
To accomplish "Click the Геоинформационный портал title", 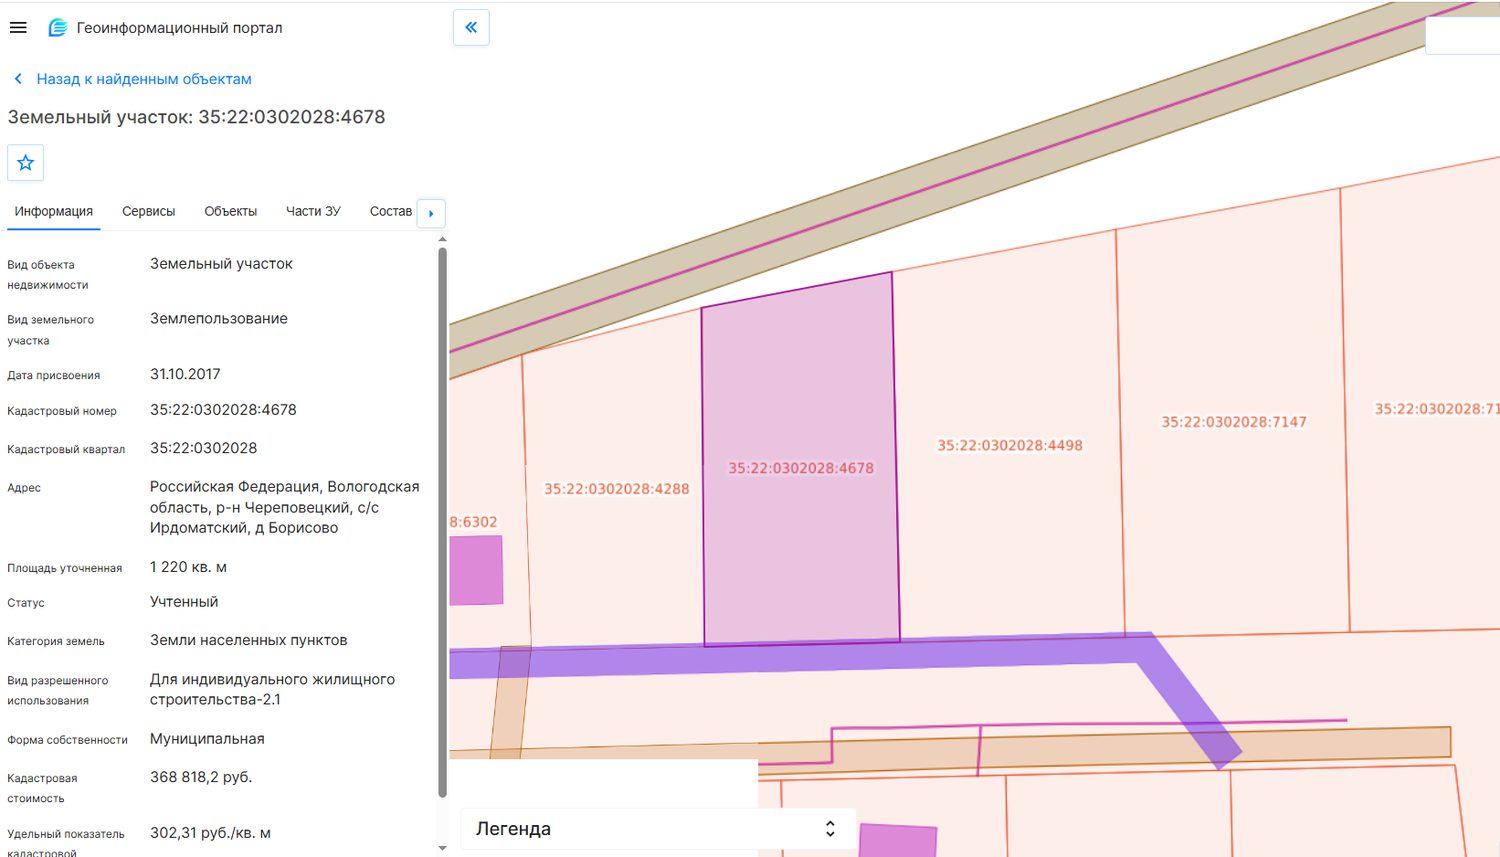I will (x=179, y=28).
